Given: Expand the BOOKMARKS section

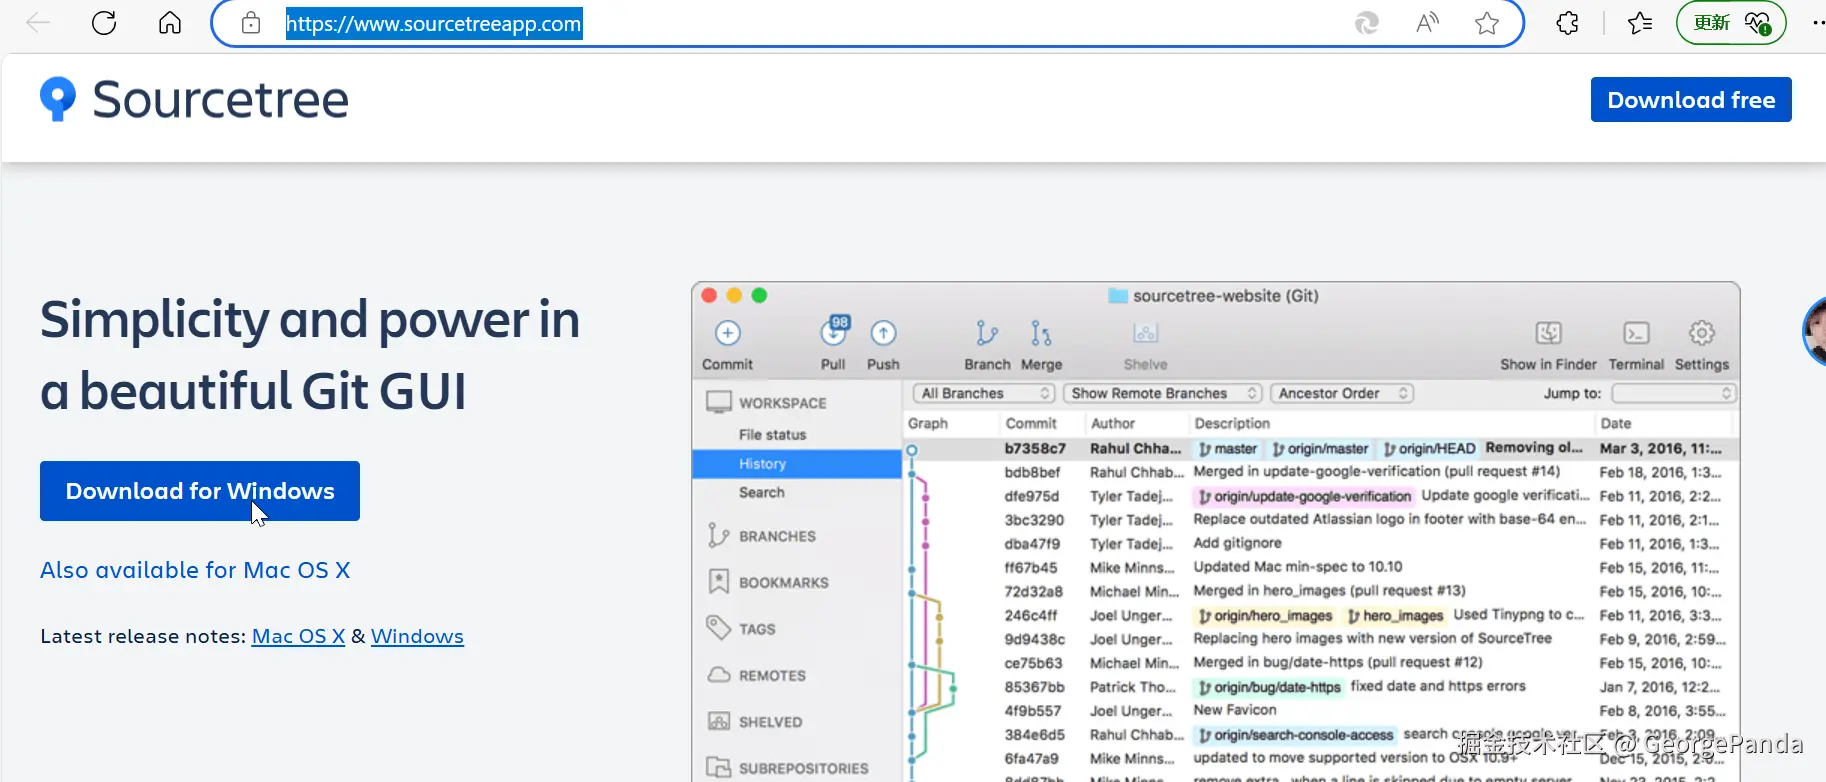Looking at the screenshot, I should pyautogui.click(x=783, y=582).
